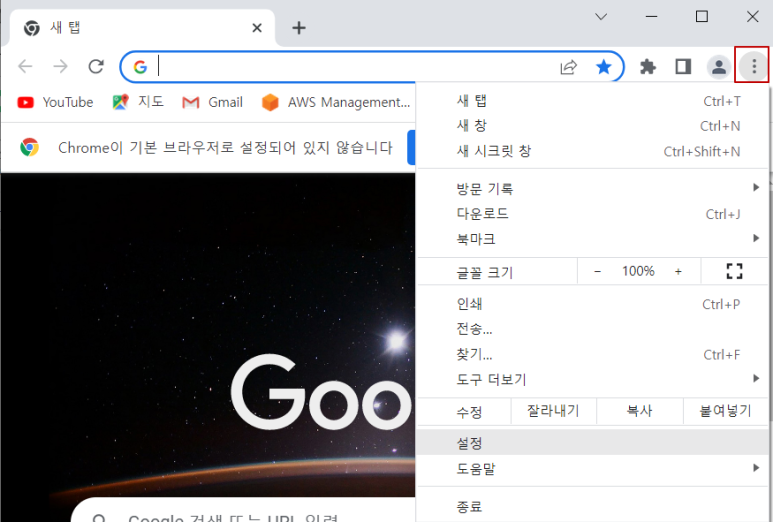
Task: Select 새 탭 menu item
Action: (593, 101)
